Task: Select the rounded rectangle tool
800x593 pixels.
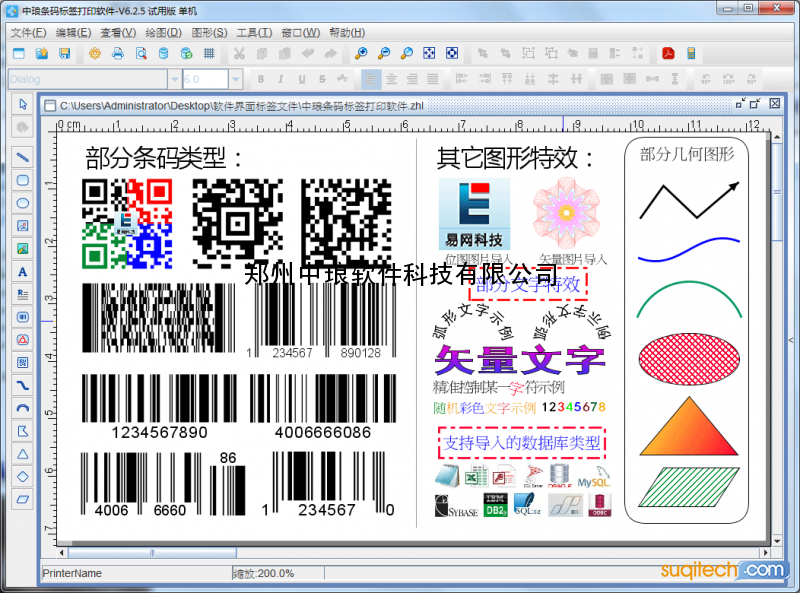Action: 22,180
